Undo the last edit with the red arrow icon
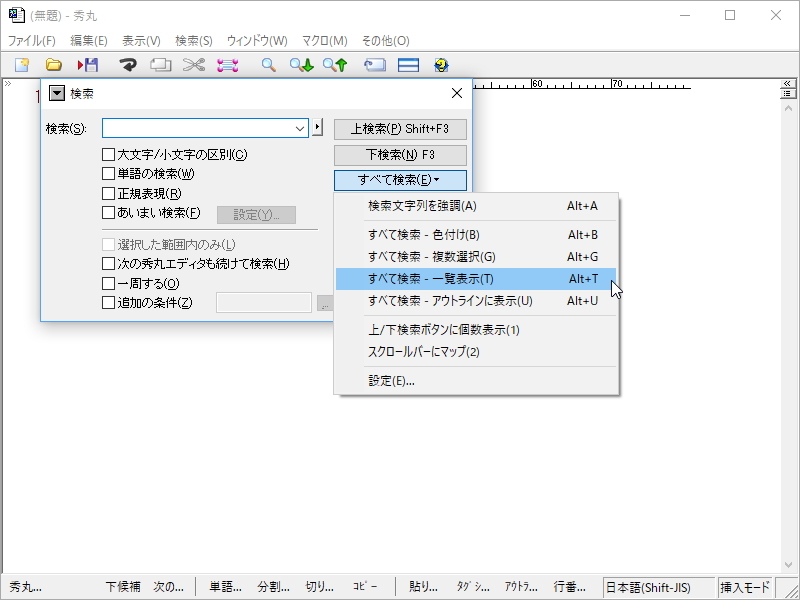 128,64
